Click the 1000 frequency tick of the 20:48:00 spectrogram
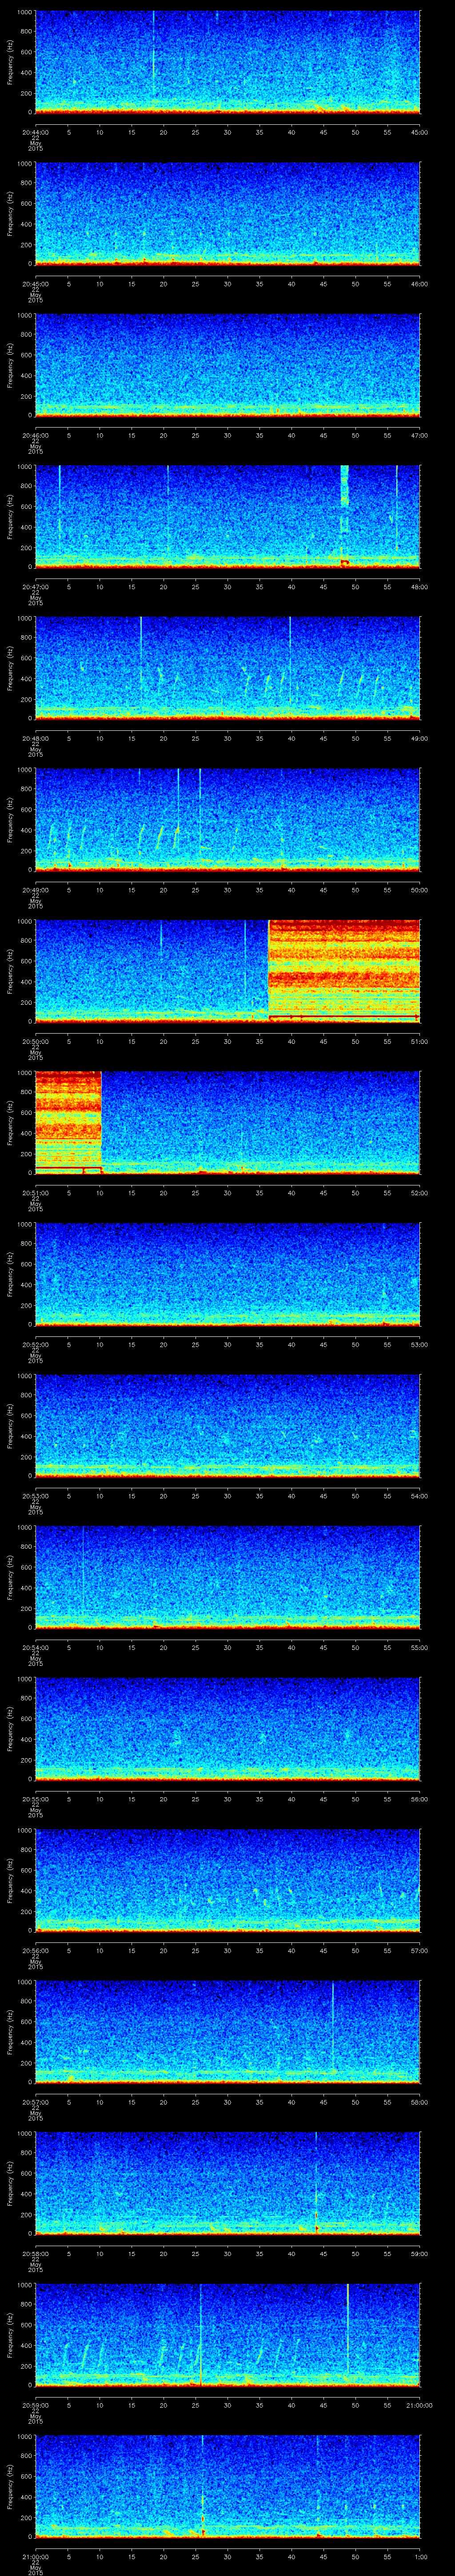Image resolution: width=455 pixels, height=2576 pixels. pyautogui.click(x=25, y=618)
